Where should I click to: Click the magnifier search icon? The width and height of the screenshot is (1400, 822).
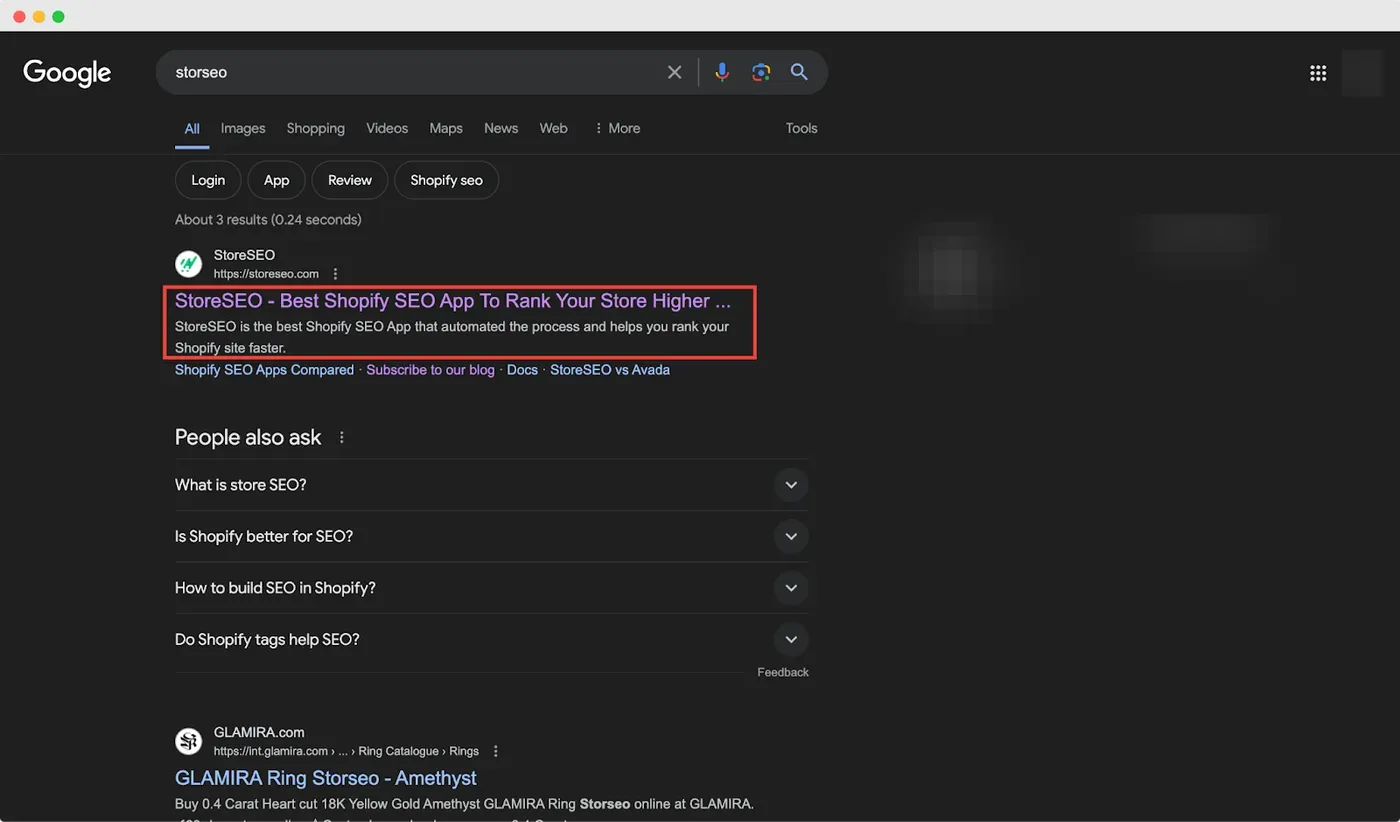click(x=799, y=72)
